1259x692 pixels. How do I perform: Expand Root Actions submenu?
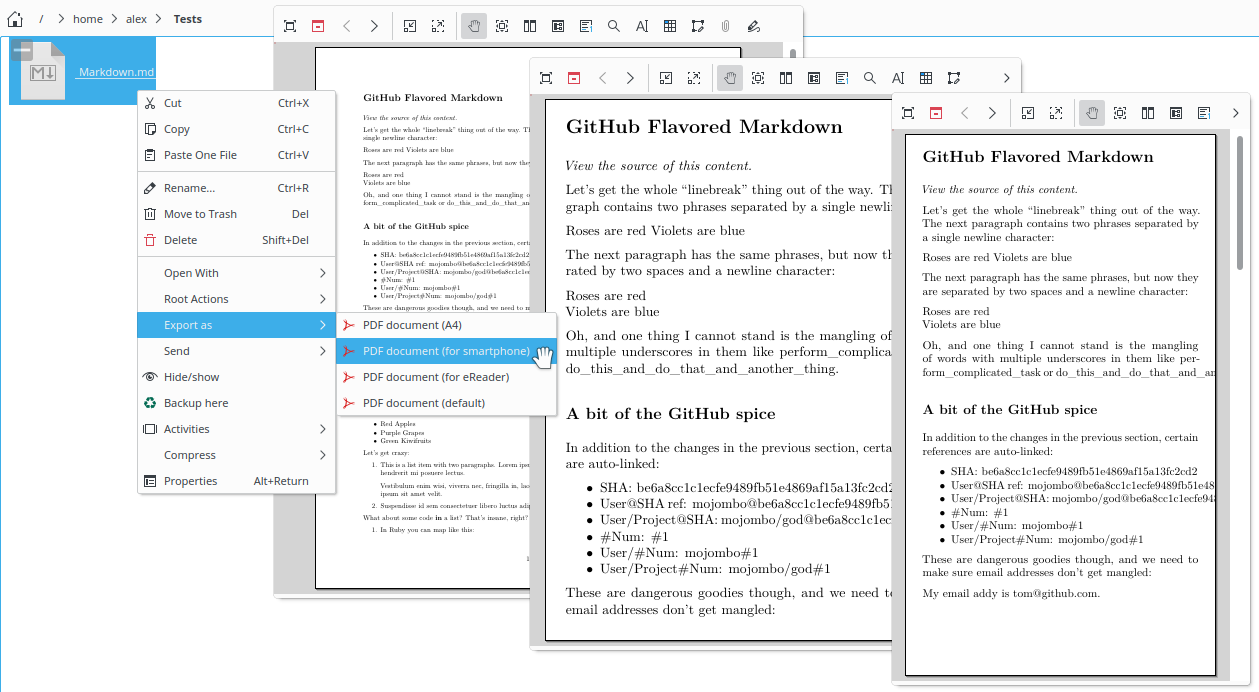(x=236, y=299)
